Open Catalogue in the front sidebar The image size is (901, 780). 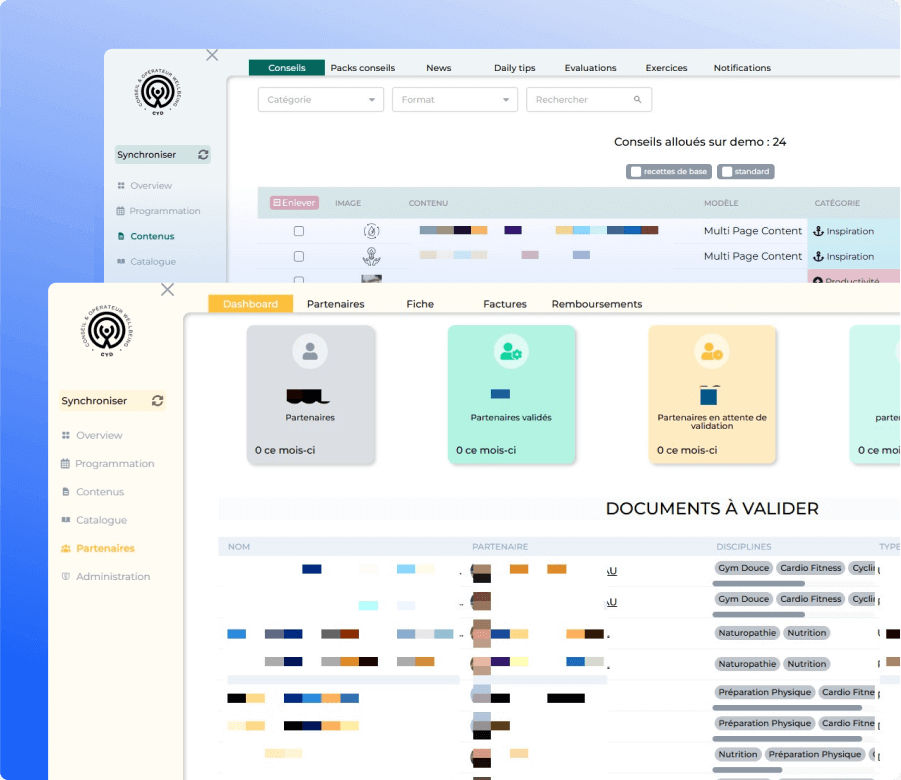point(101,520)
